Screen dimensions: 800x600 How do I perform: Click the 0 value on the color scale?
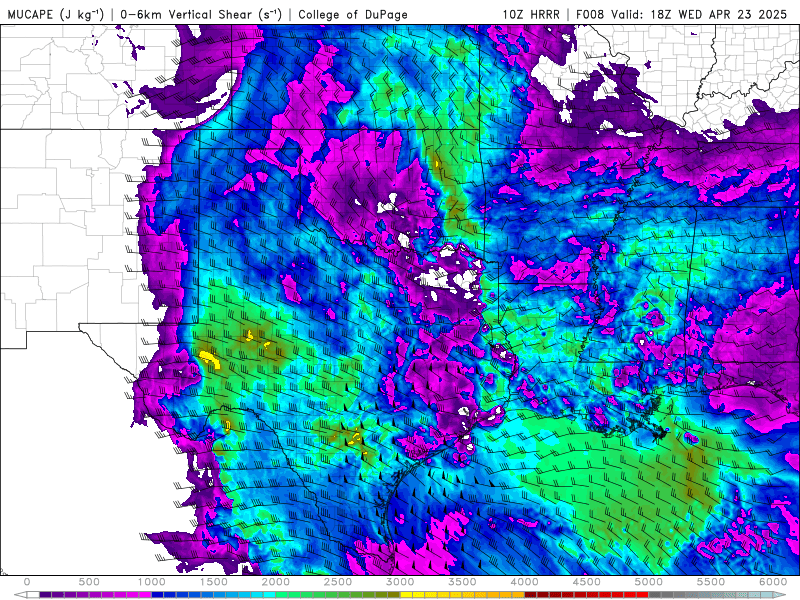tap(27, 582)
